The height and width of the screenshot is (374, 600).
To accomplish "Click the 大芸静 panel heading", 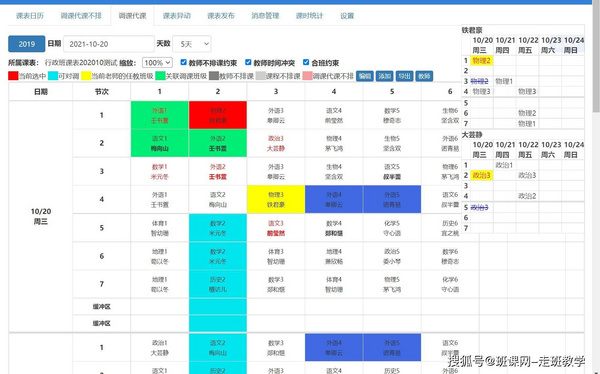I will tap(472, 135).
